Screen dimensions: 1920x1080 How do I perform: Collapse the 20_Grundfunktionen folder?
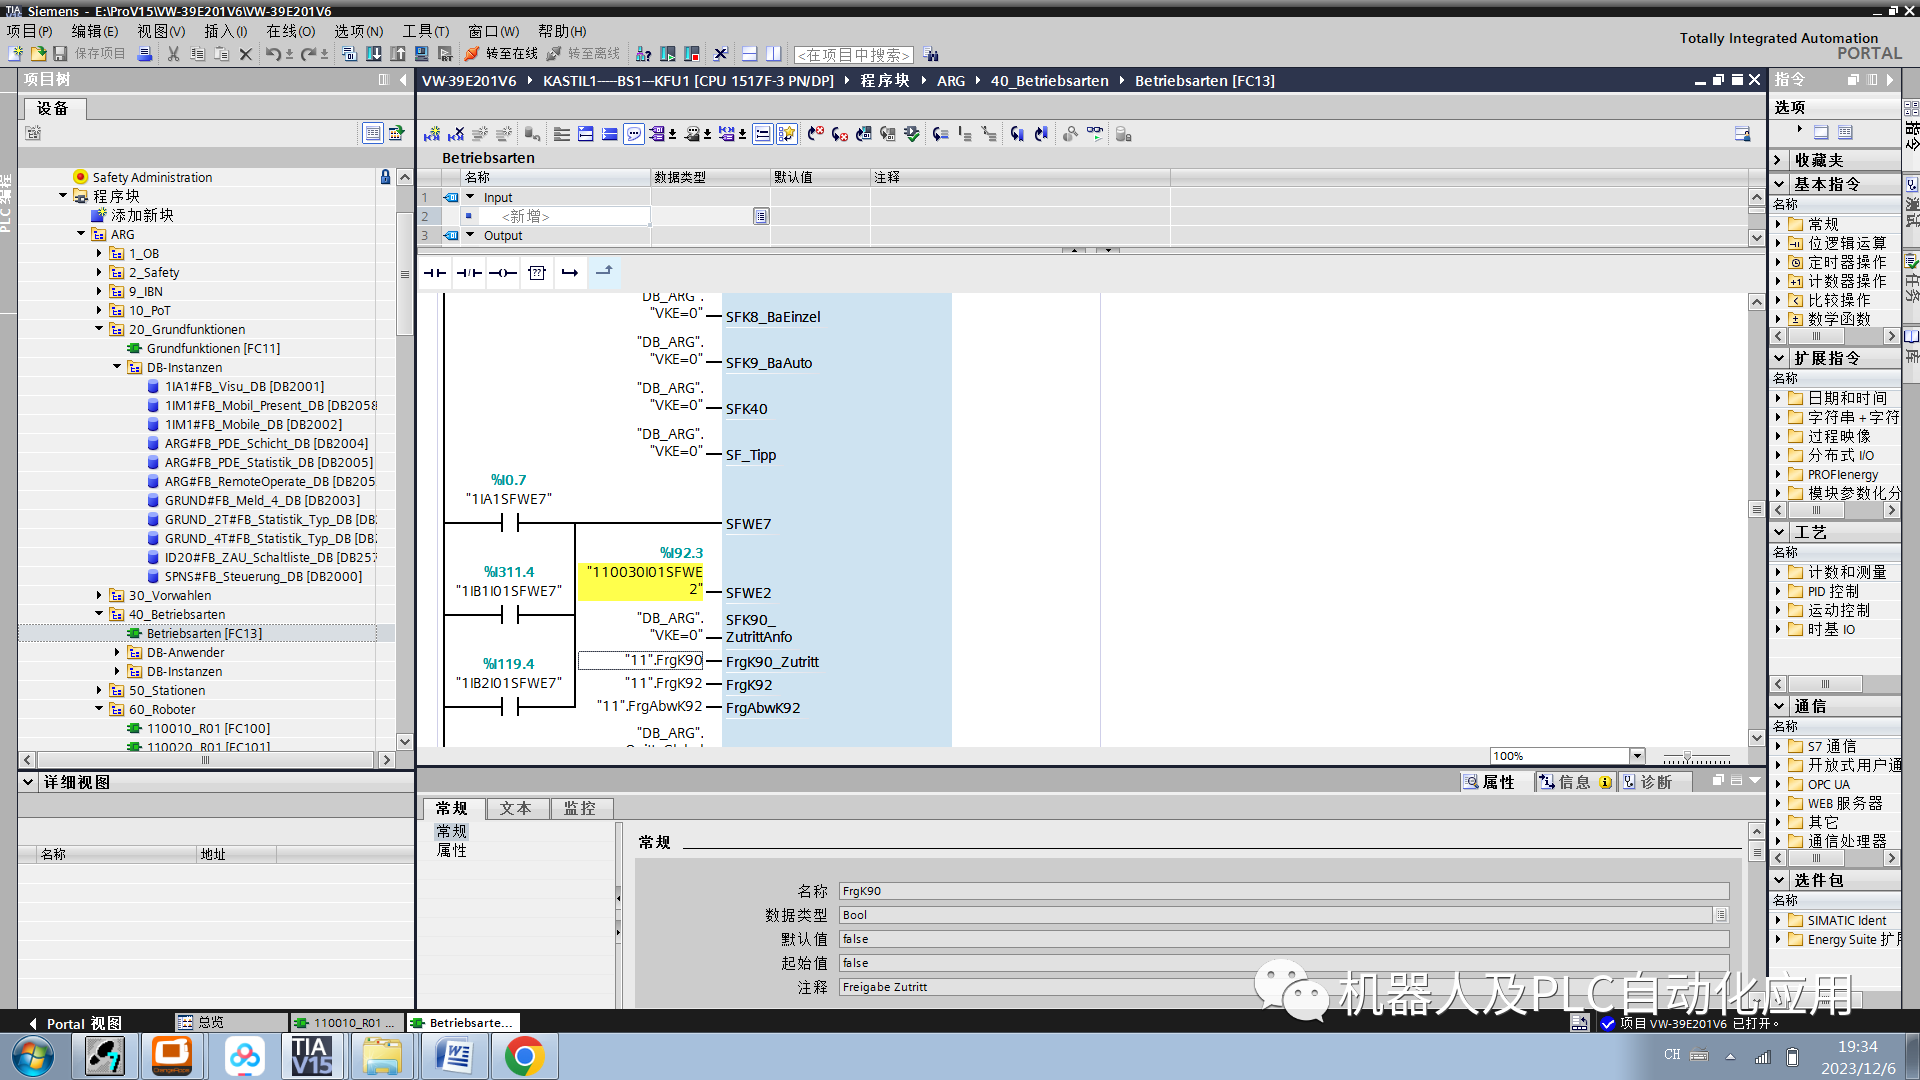[x=99, y=329]
